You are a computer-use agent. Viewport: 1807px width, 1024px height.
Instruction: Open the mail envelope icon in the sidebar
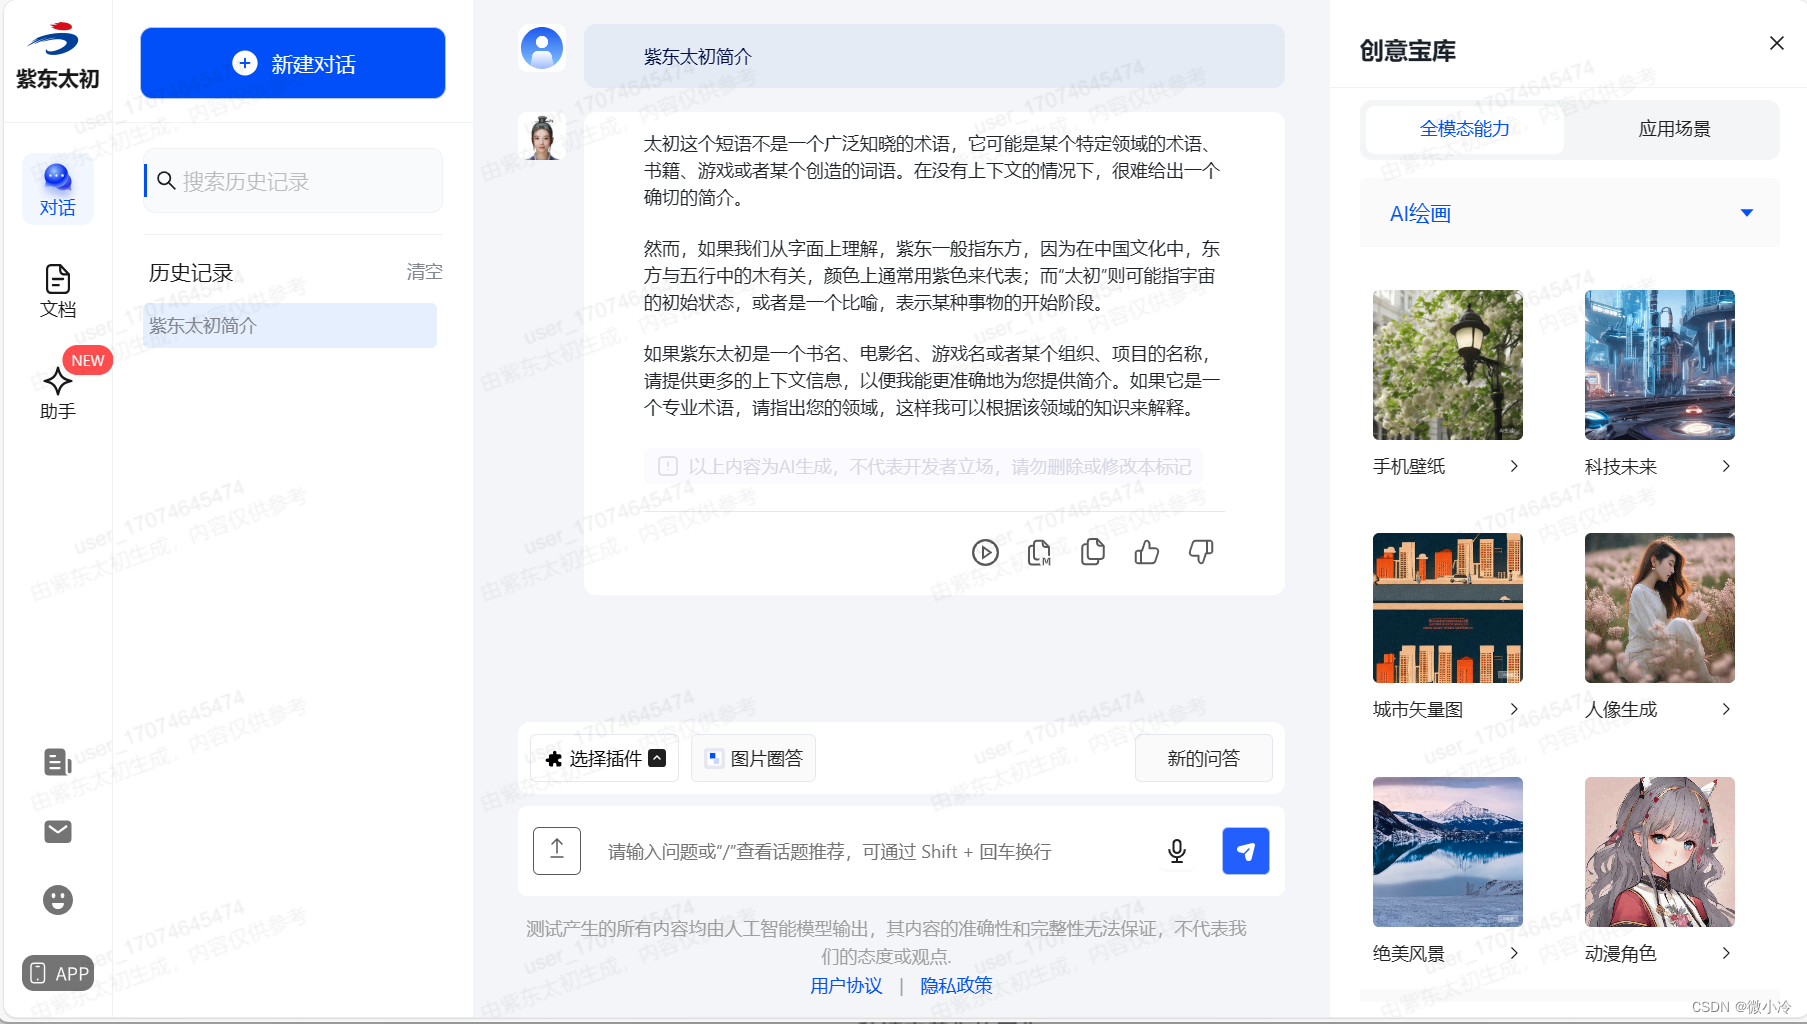pos(58,831)
